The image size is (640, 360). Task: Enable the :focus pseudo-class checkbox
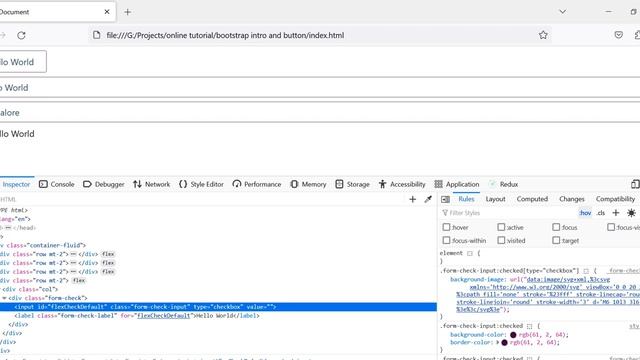556,227
